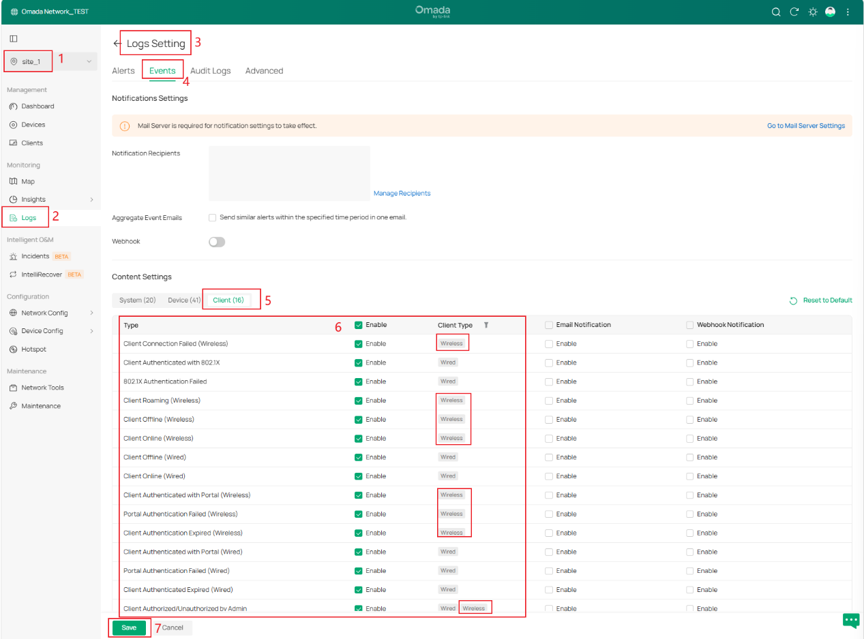
Task: Open the Manage Recipients link
Action: pyautogui.click(x=402, y=193)
